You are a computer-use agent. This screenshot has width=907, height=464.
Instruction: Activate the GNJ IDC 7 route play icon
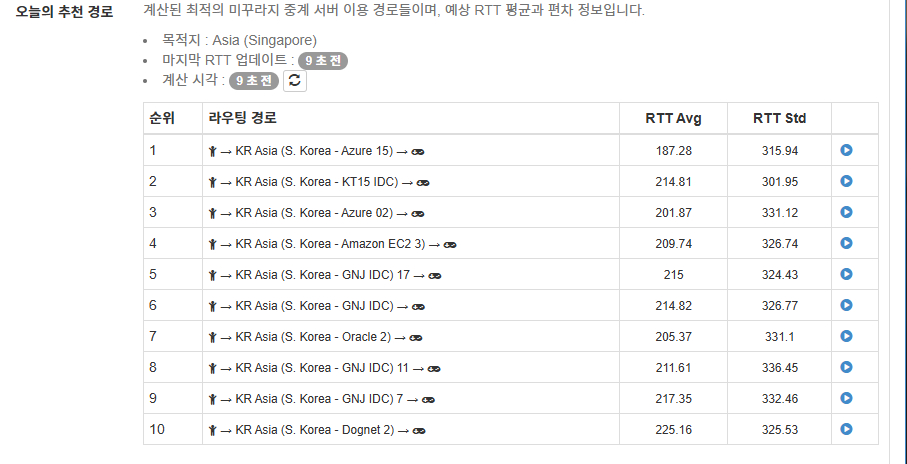[x=846, y=398]
